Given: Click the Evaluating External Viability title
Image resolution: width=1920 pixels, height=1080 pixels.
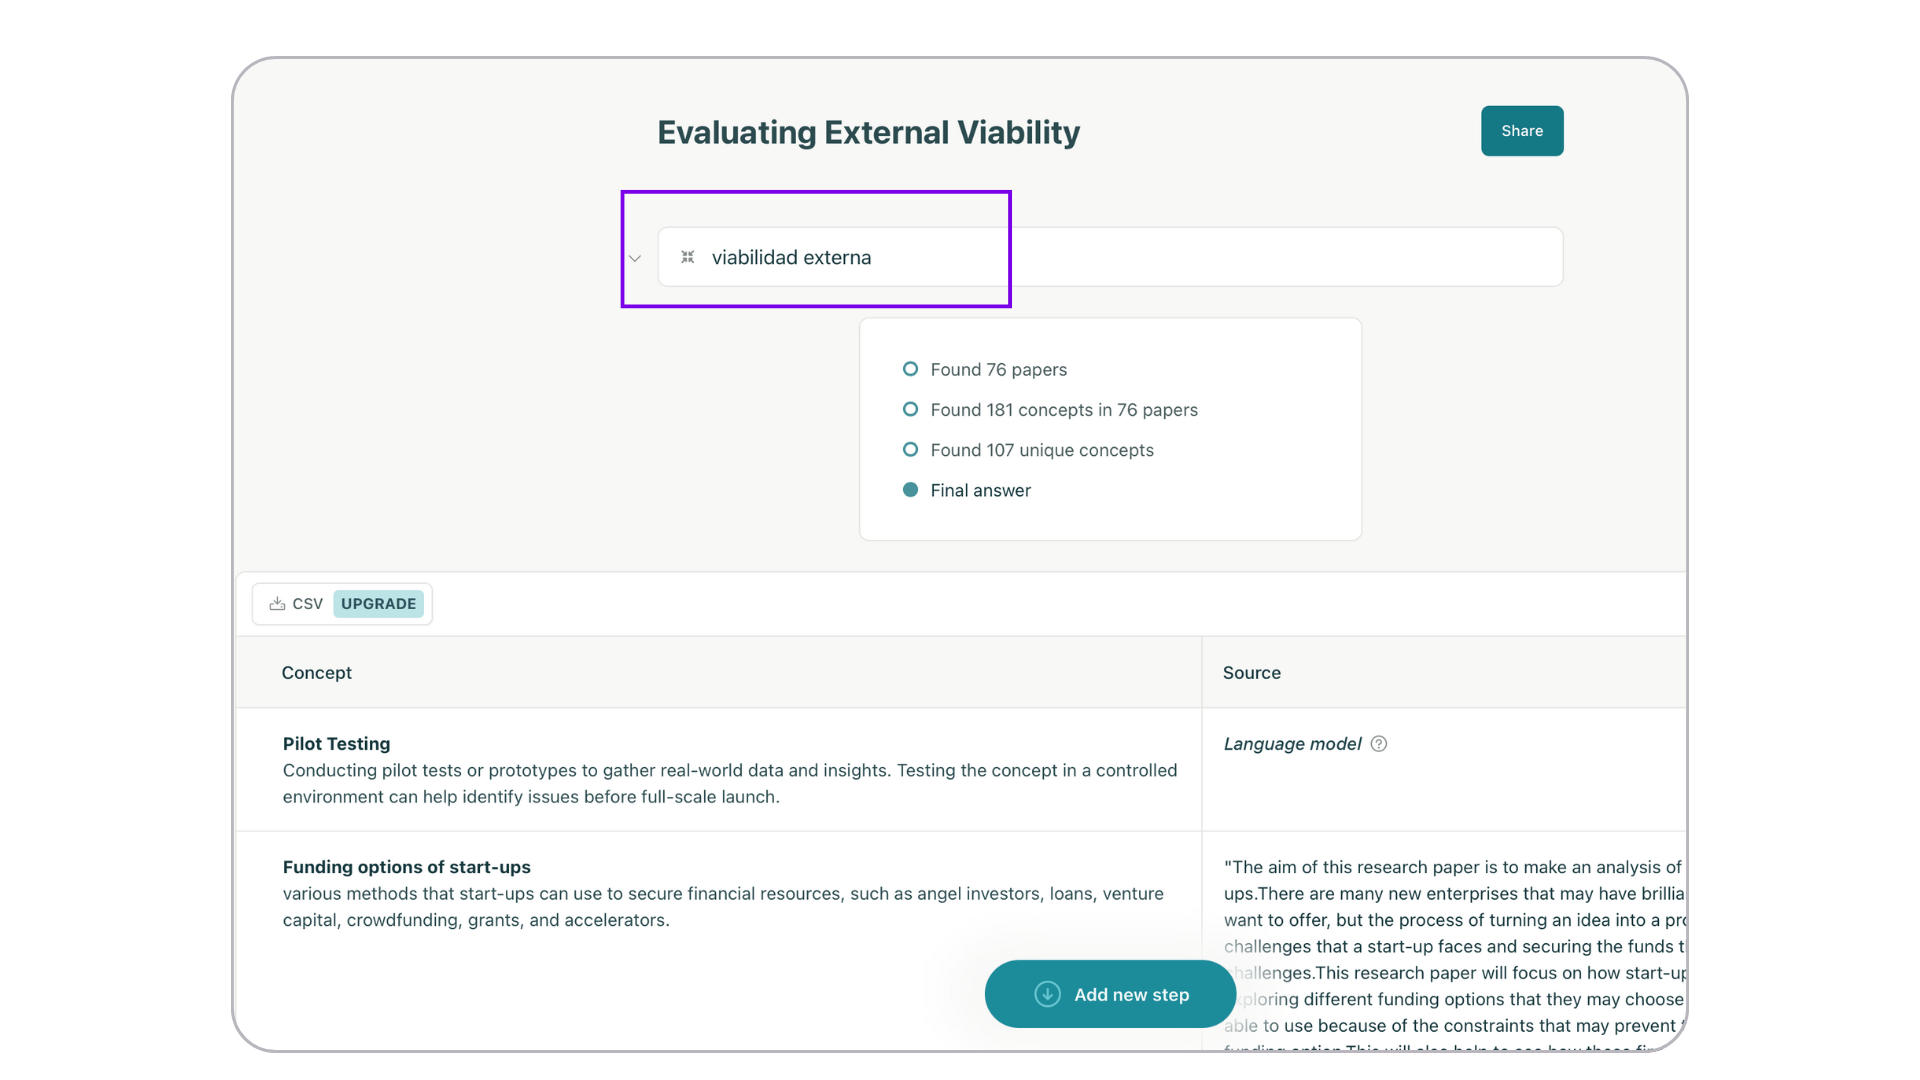Looking at the screenshot, I should click(x=868, y=132).
